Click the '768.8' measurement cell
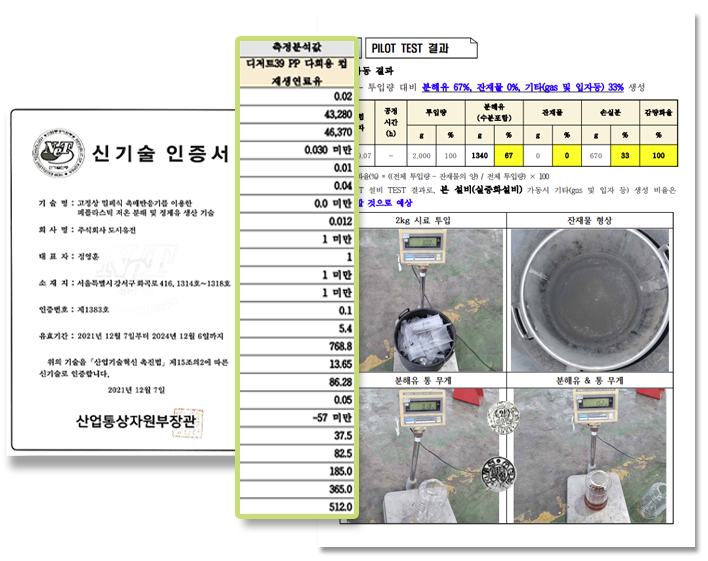Viewport: 708px width, 561px height. tap(297, 346)
